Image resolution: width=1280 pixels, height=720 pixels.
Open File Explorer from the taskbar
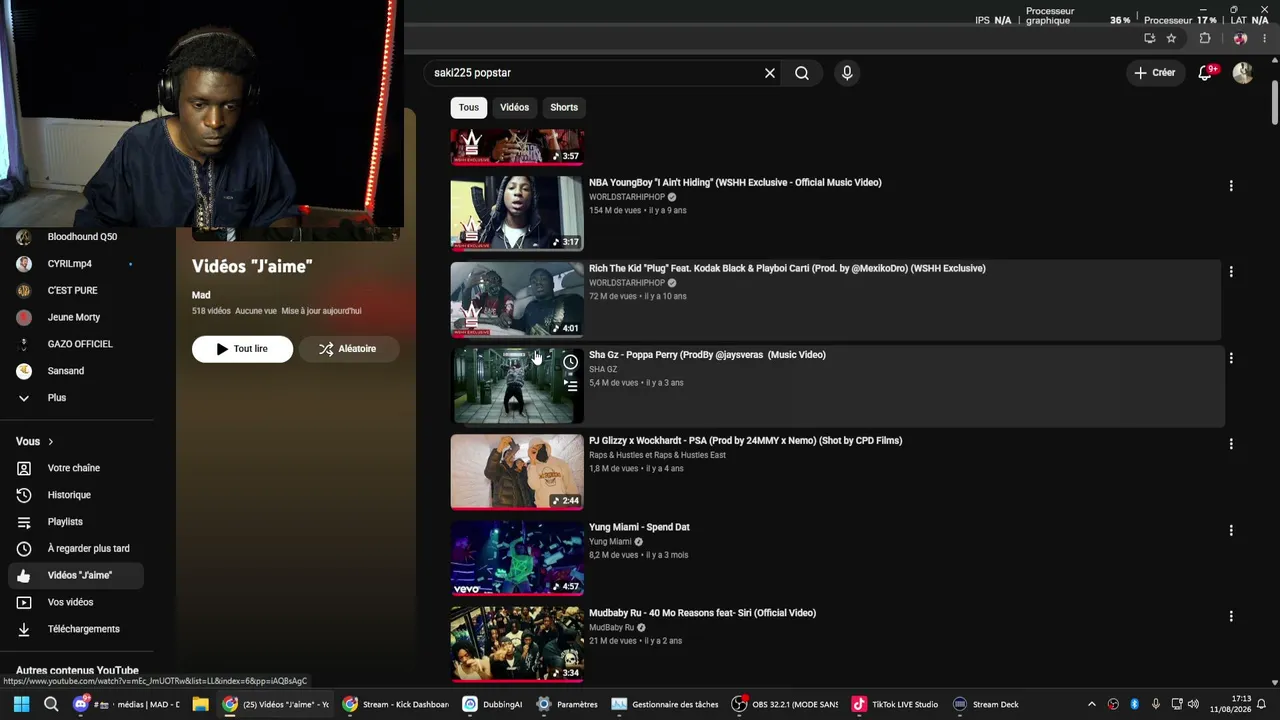(200, 704)
